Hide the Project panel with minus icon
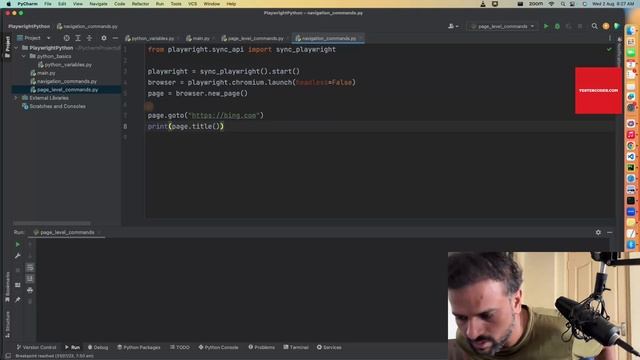This screenshot has width=640, height=360. pyautogui.click(x=115, y=38)
